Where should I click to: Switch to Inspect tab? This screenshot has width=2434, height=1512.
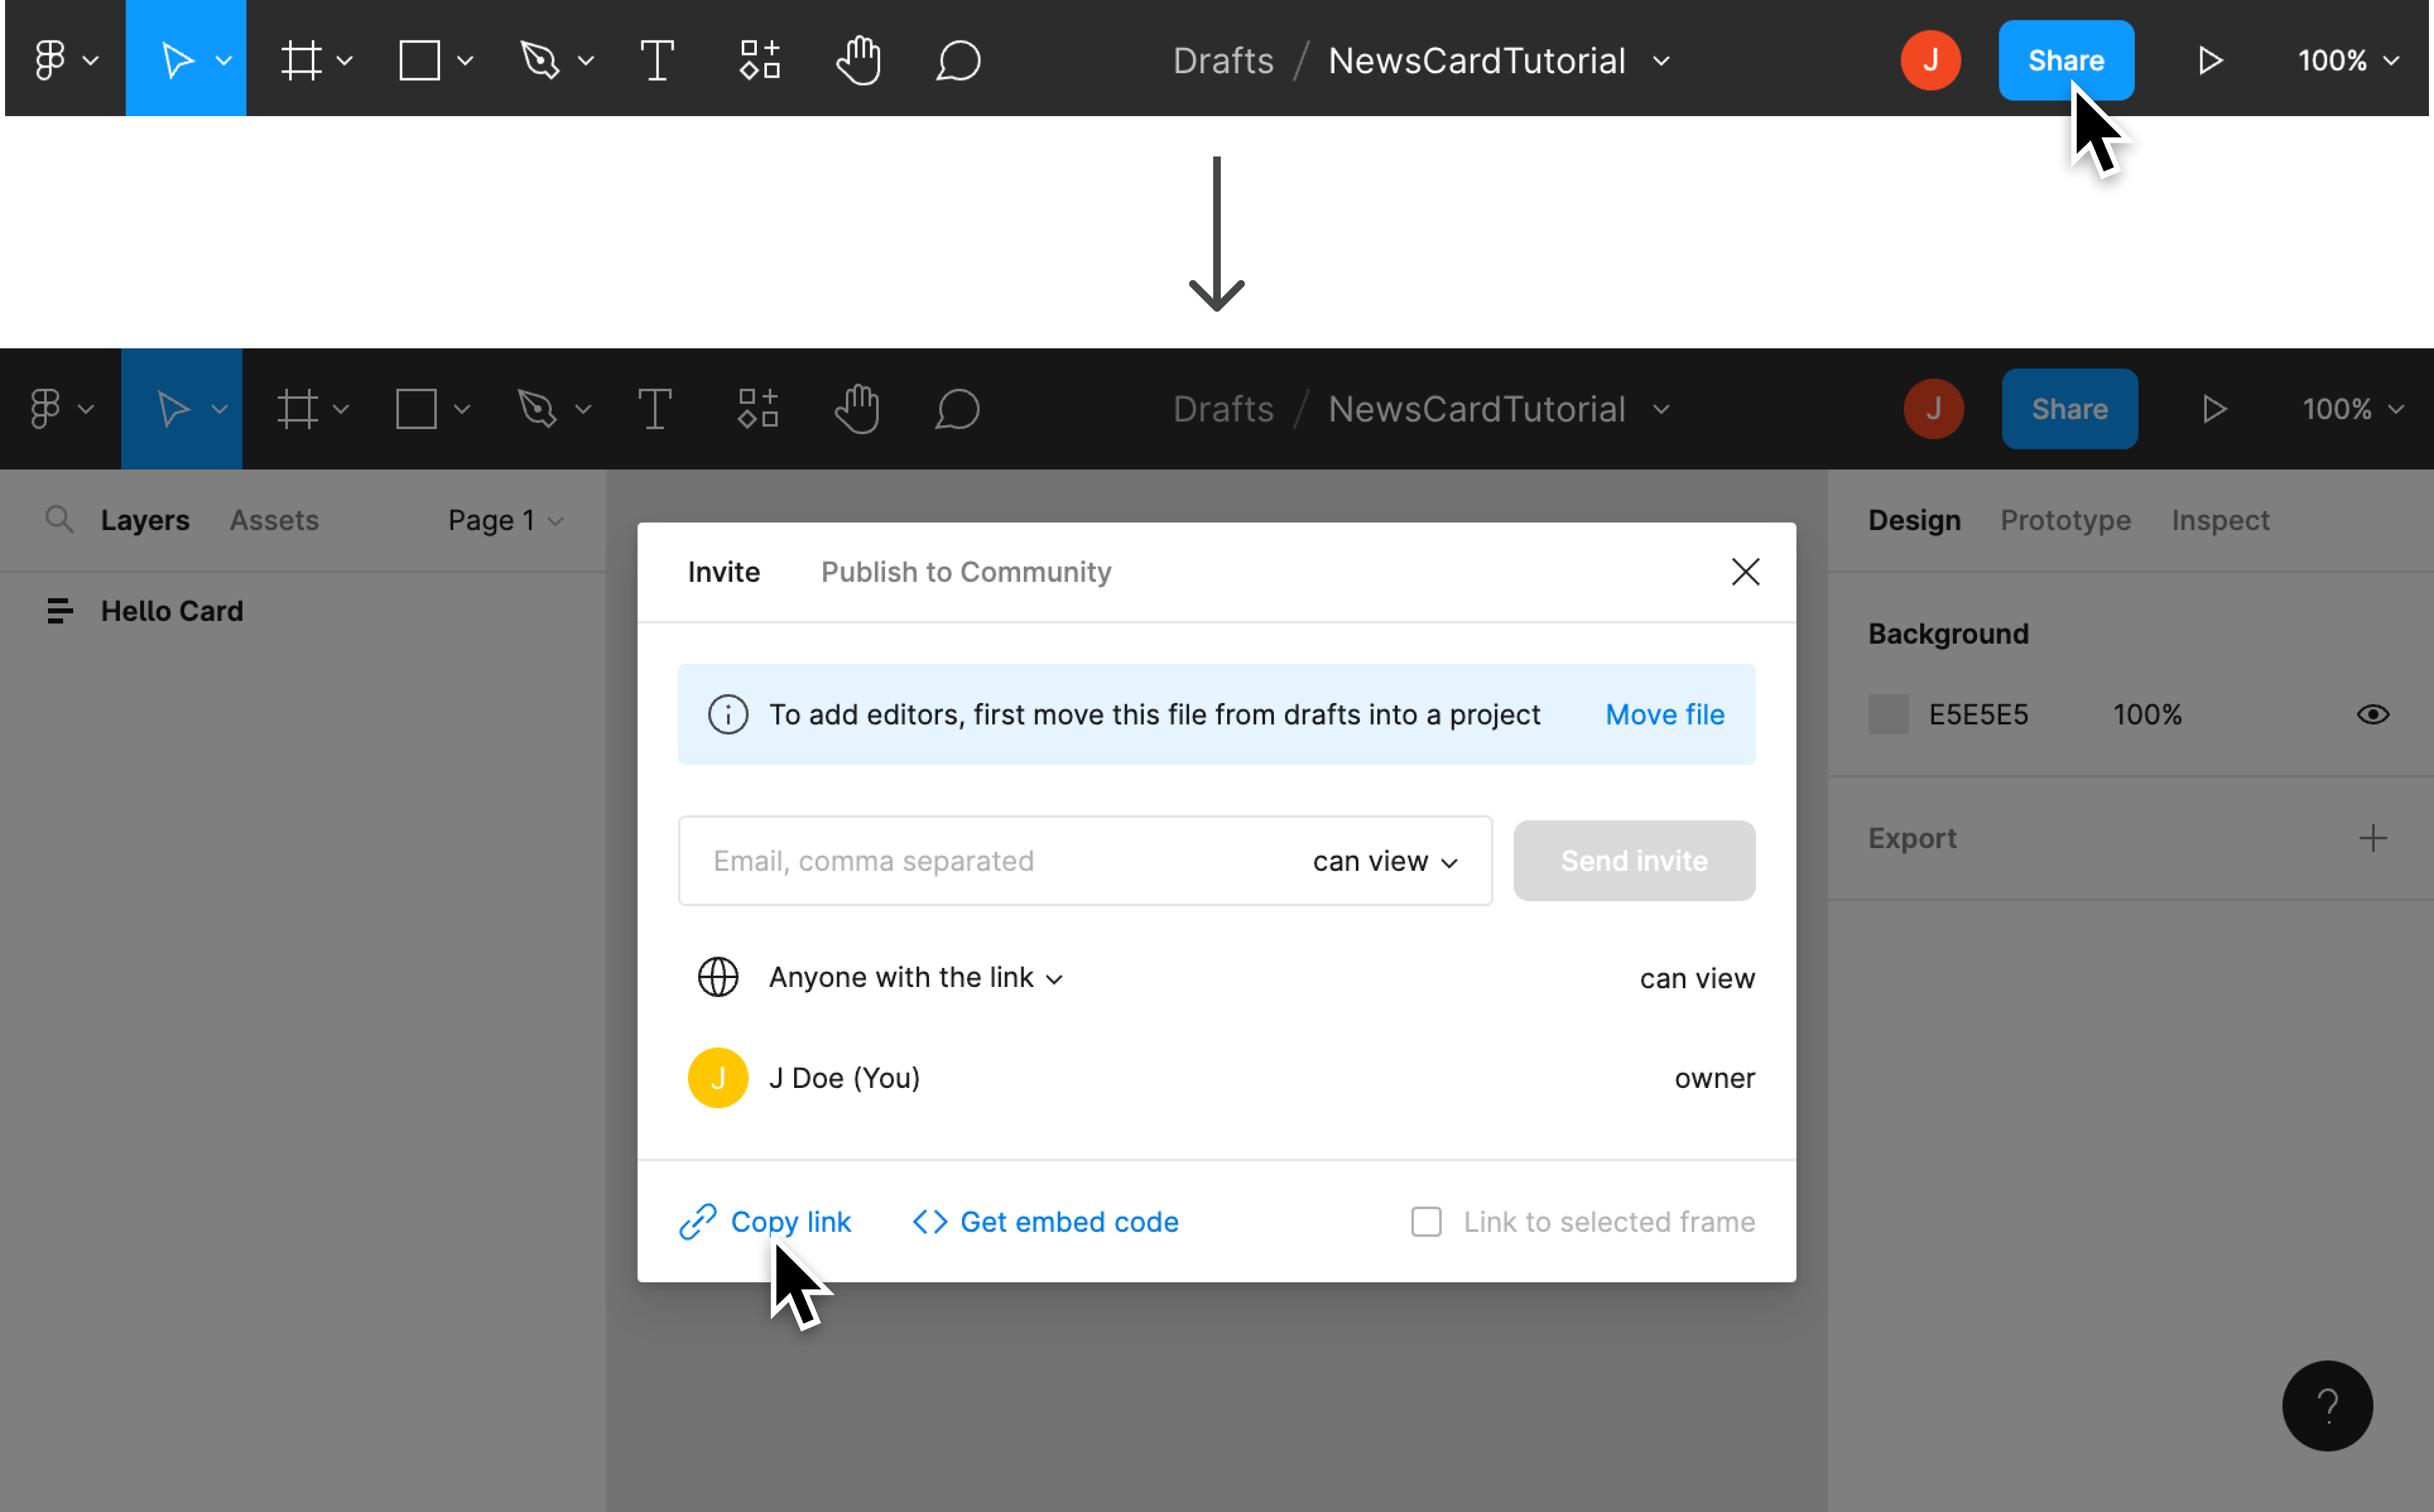coord(2221,519)
